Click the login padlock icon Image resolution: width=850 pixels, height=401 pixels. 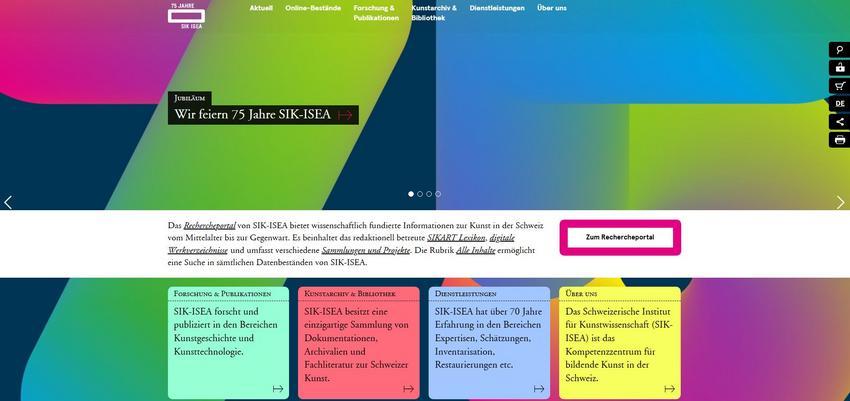839,68
